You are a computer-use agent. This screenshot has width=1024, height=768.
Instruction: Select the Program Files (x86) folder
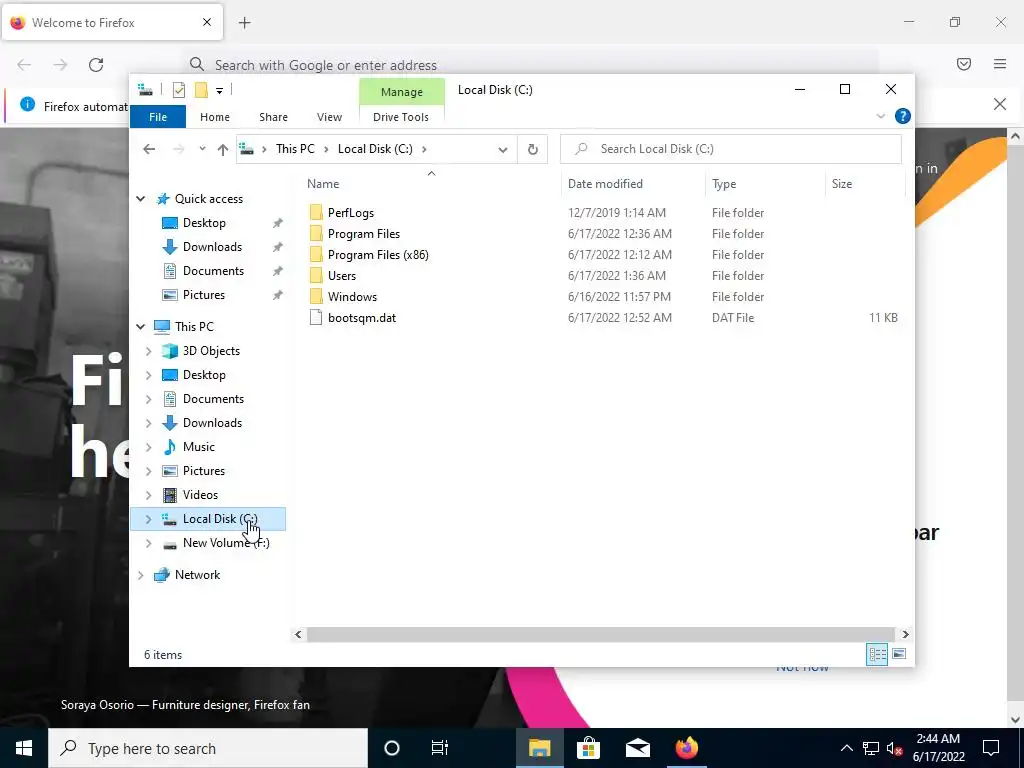(378, 255)
